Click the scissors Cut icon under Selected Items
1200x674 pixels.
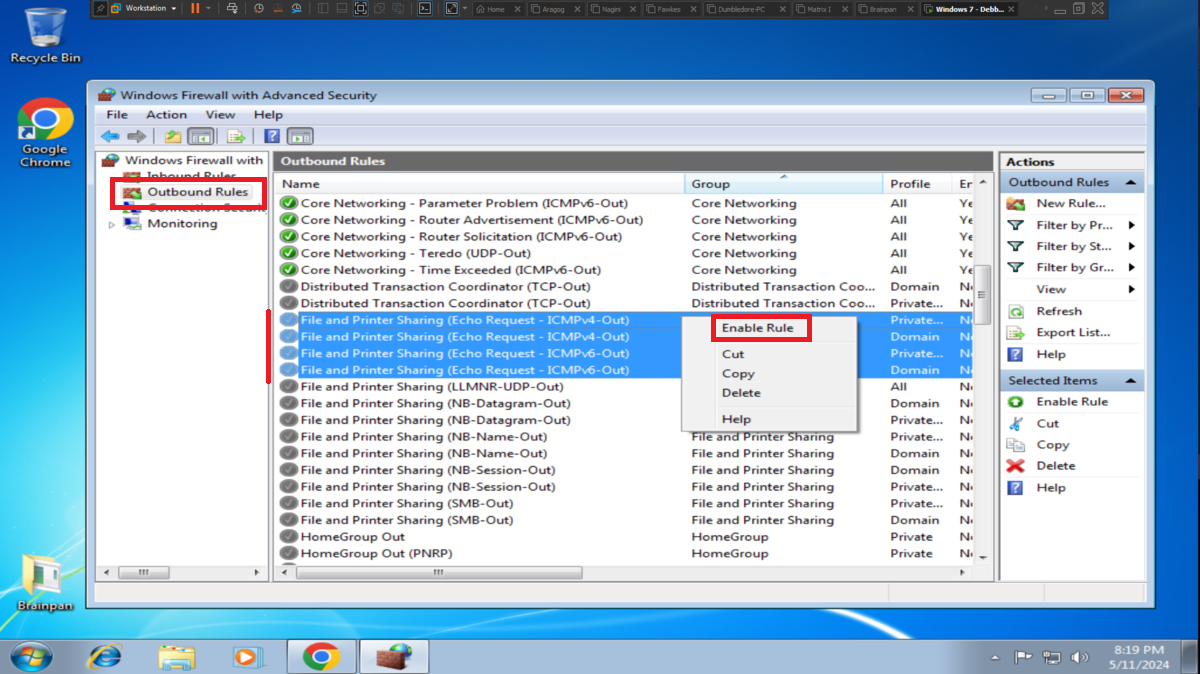(x=1016, y=424)
